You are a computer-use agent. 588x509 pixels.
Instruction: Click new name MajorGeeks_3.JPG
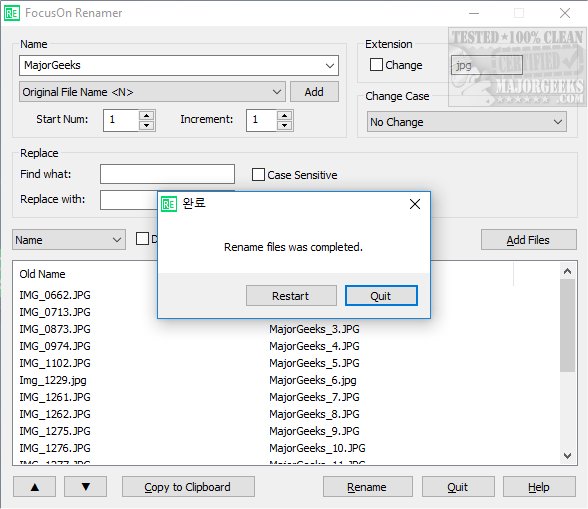(314, 329)
